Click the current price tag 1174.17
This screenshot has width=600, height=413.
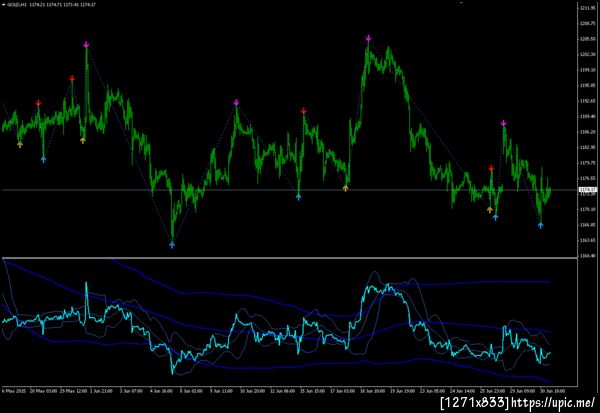pyautogui.click(x=587, y=189)
